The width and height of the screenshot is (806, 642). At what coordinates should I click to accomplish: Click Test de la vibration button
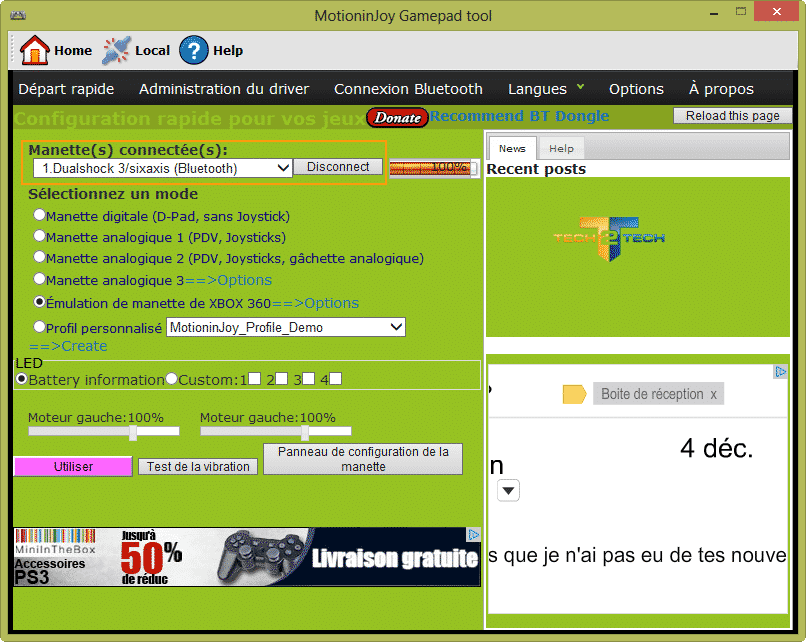tap(198, 467)
